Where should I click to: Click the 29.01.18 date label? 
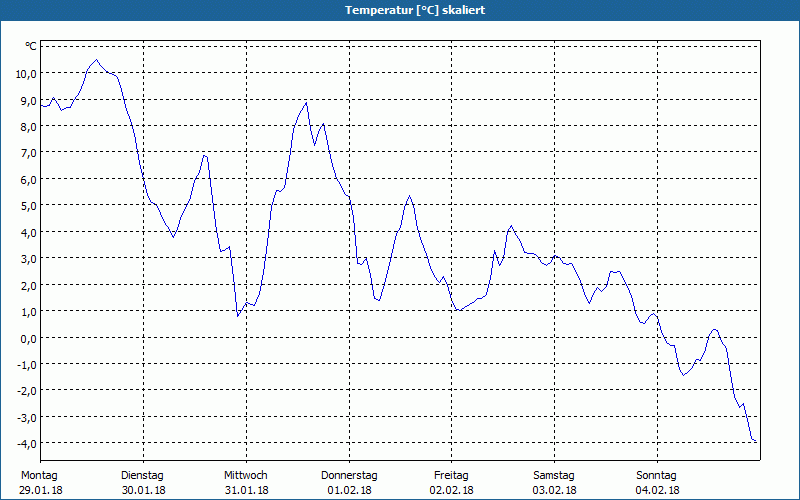[41, 490]
